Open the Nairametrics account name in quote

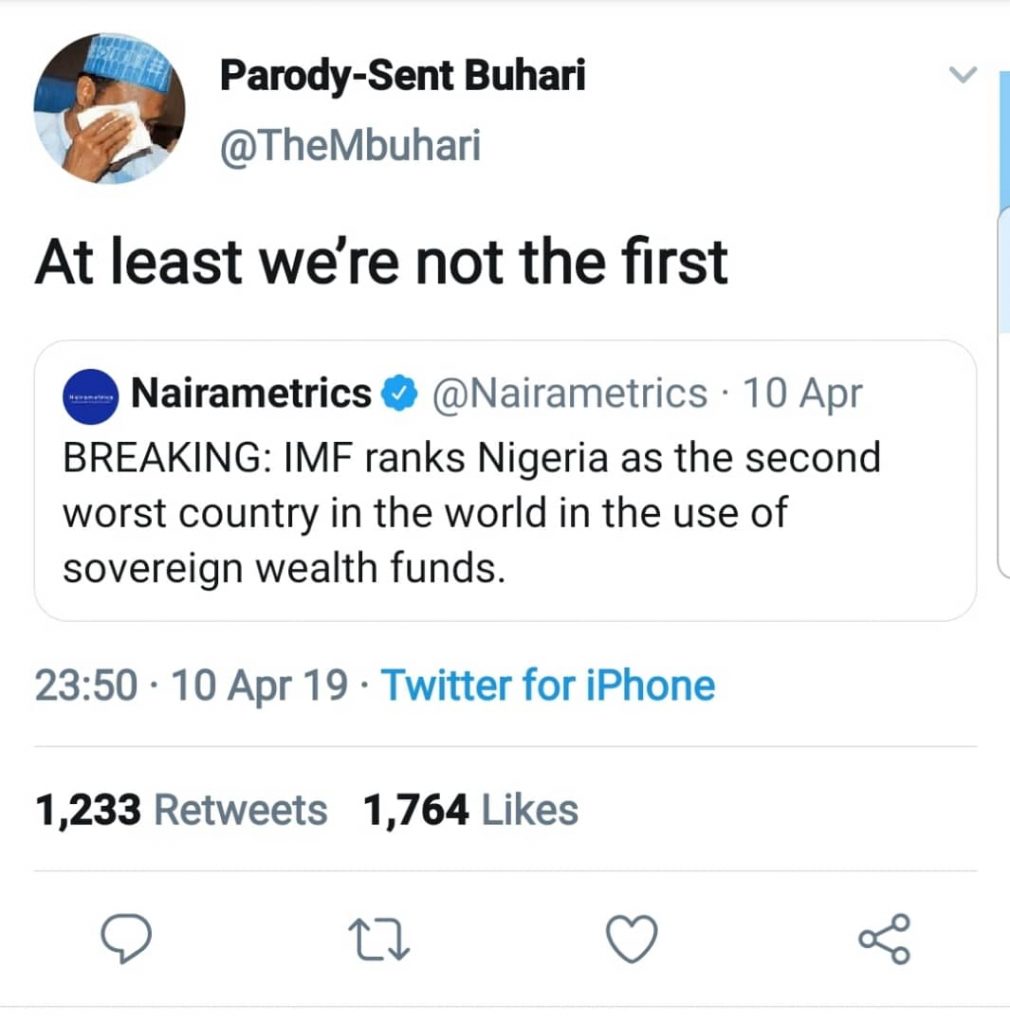tap(250, 394)
